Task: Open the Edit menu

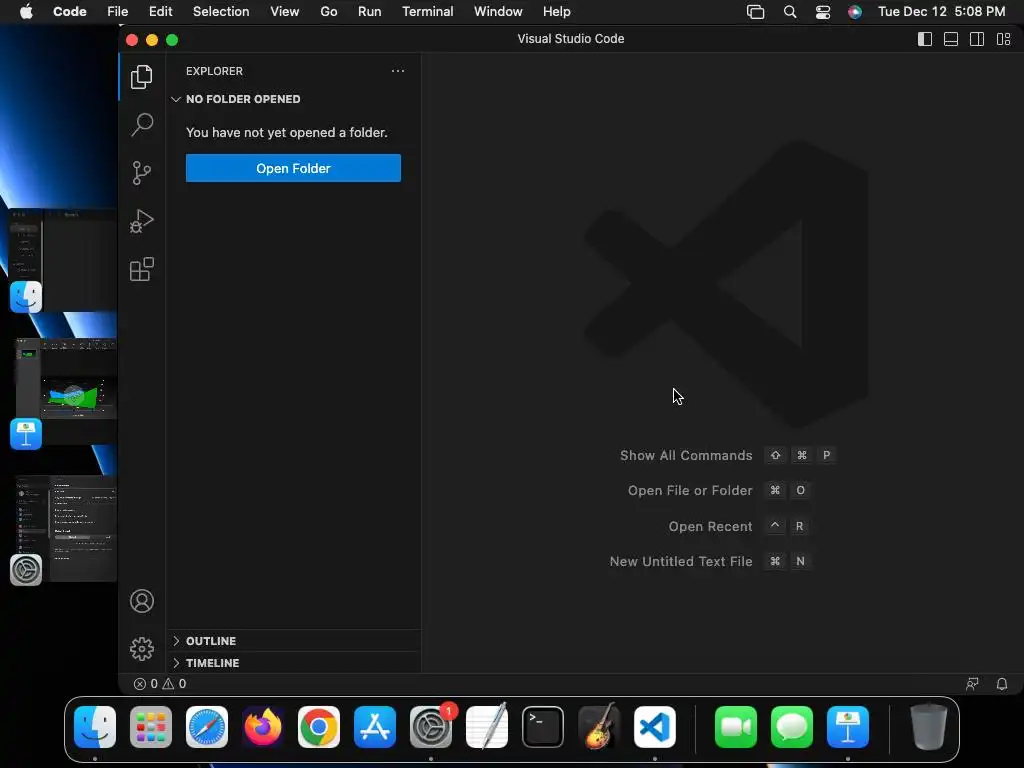Action: (x=161, y=12)
